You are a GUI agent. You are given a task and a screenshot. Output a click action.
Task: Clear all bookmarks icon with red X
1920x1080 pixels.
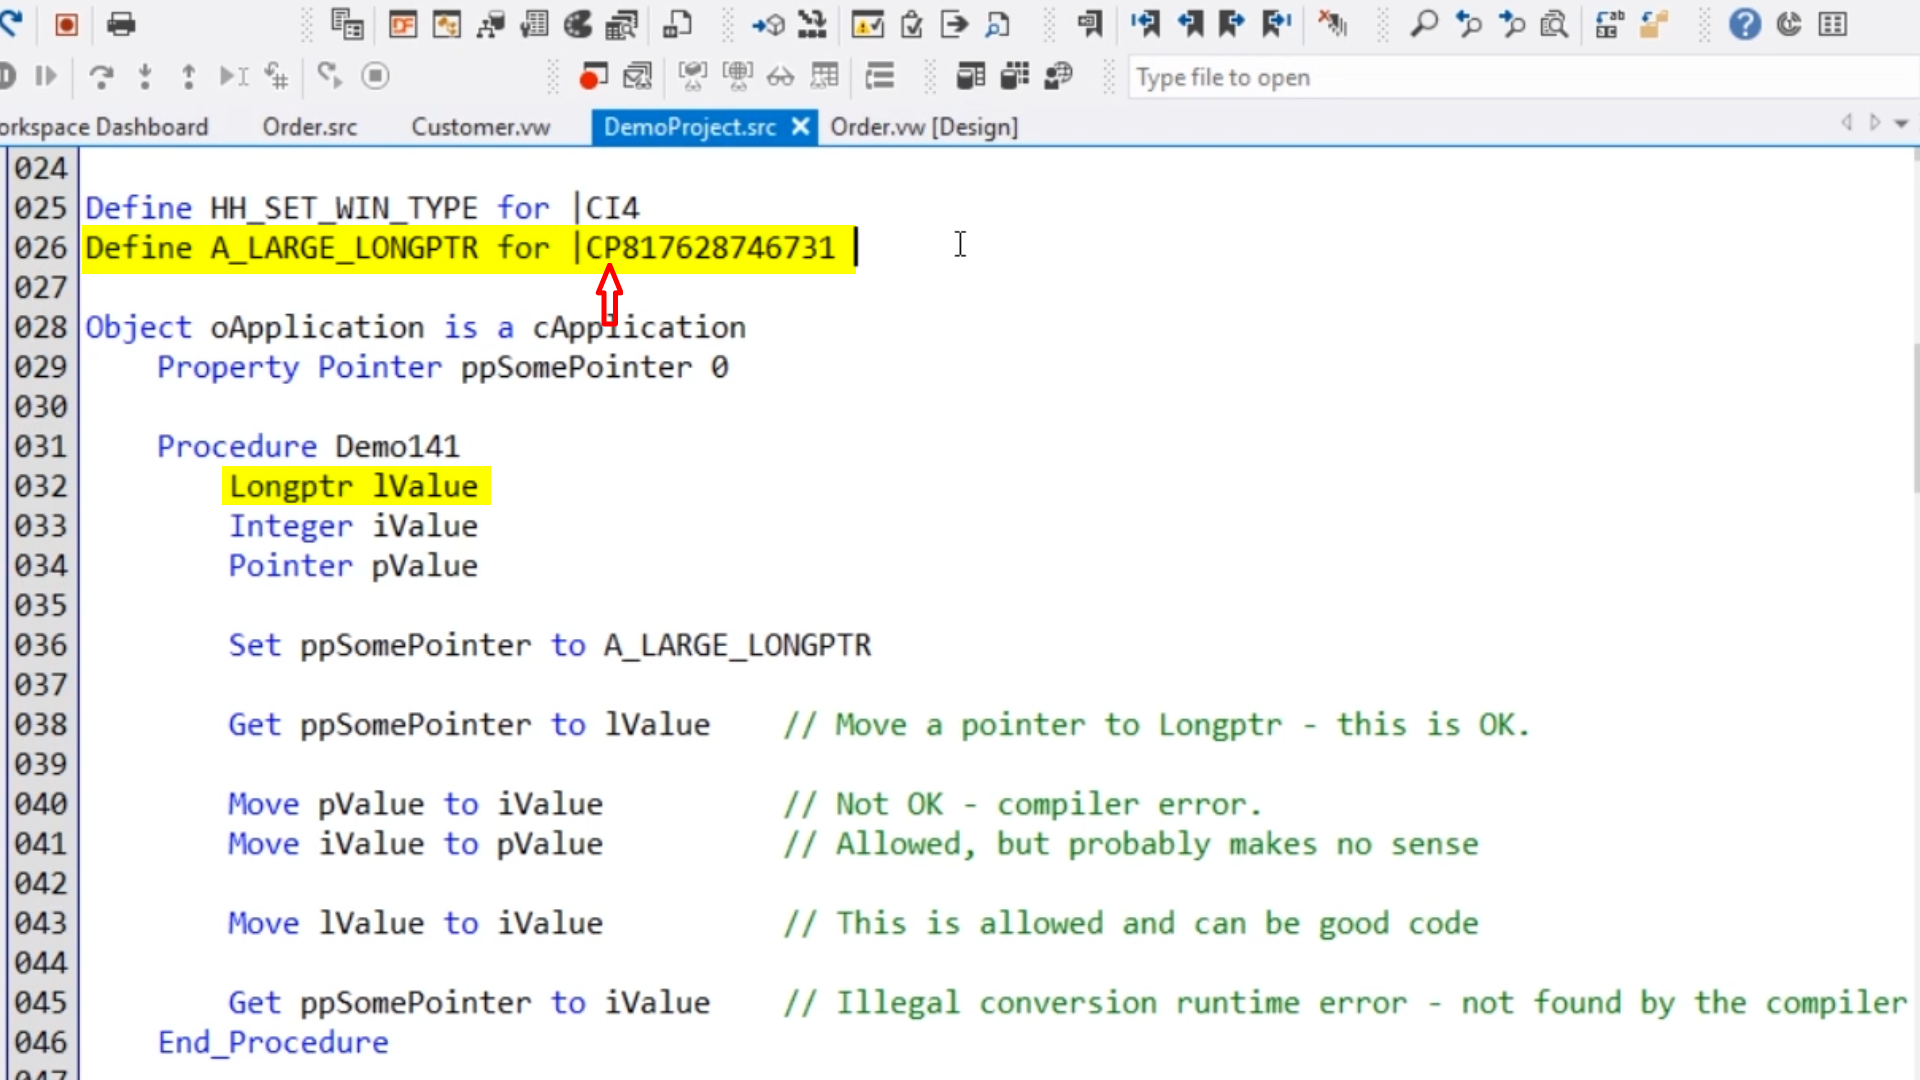[1332, 24]
